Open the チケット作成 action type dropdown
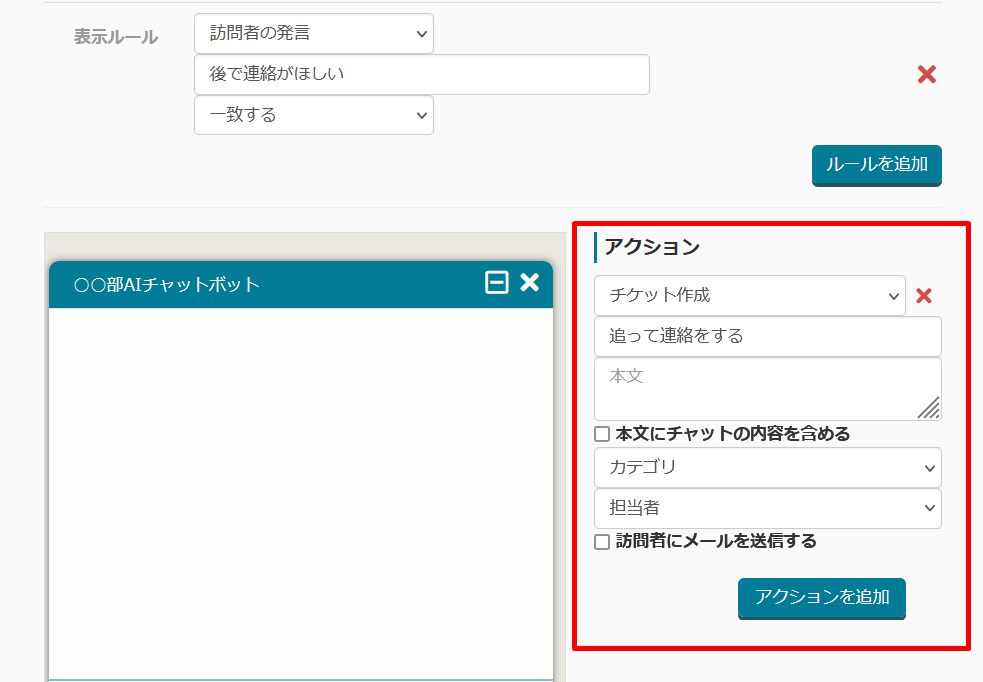Image resolution: width=983 pixels, height=682 pixels. 749,296
